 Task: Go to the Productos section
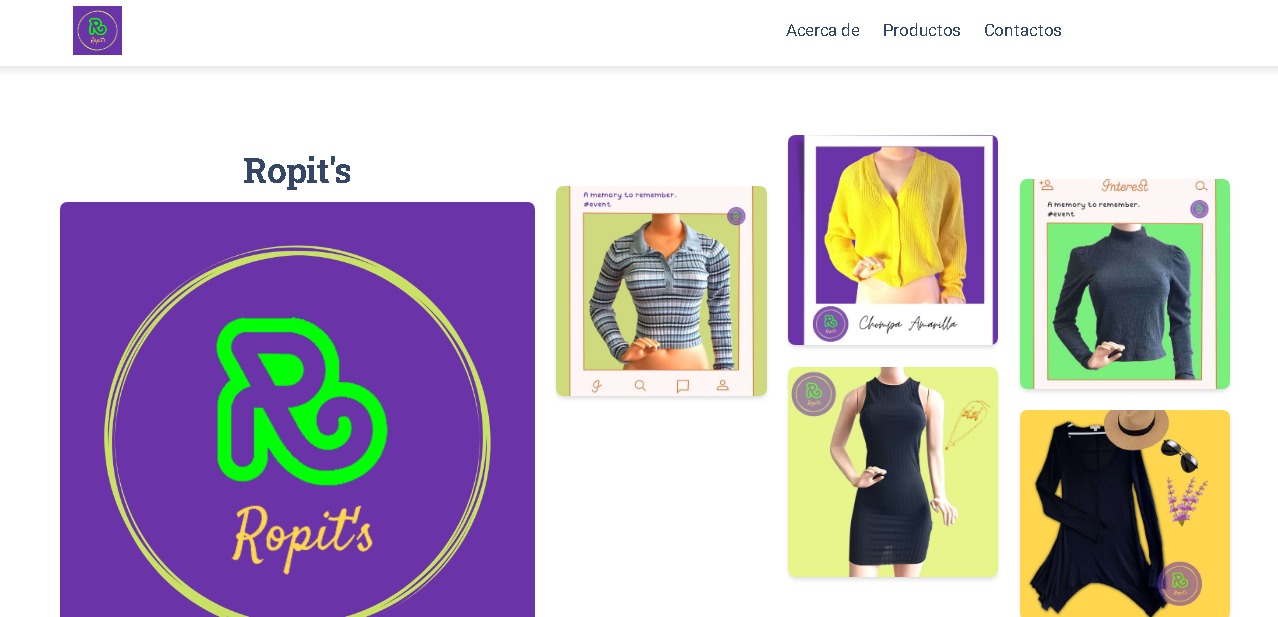tap(921, 30)
